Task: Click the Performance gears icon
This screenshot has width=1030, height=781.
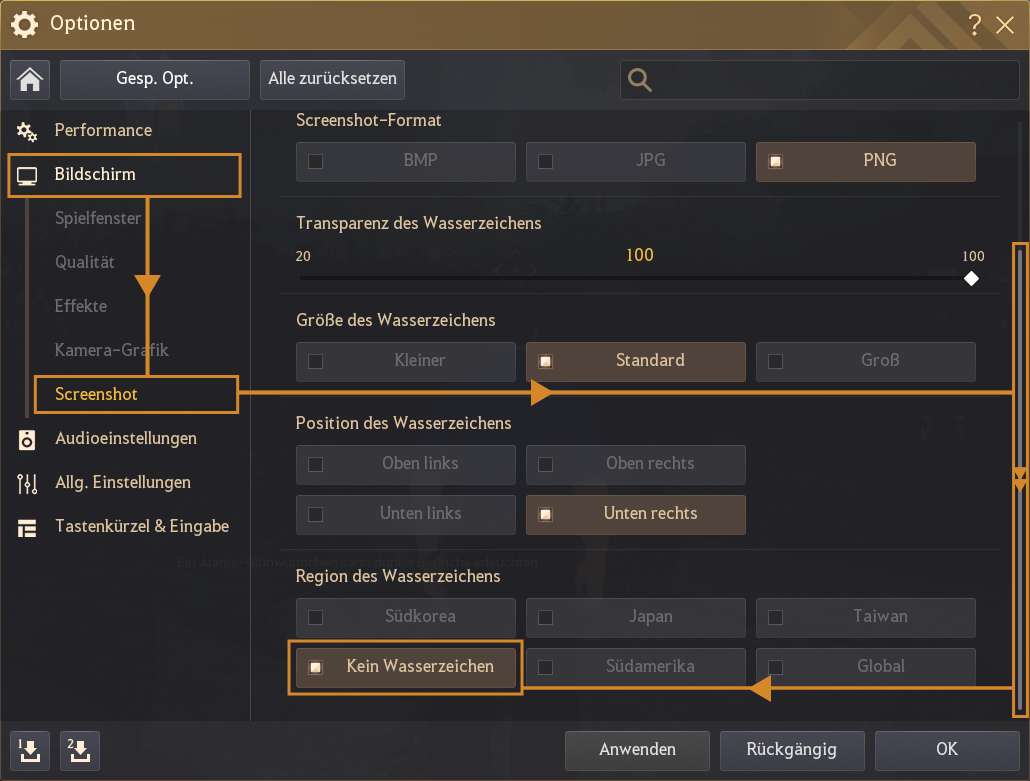Action: click(27, 131)
